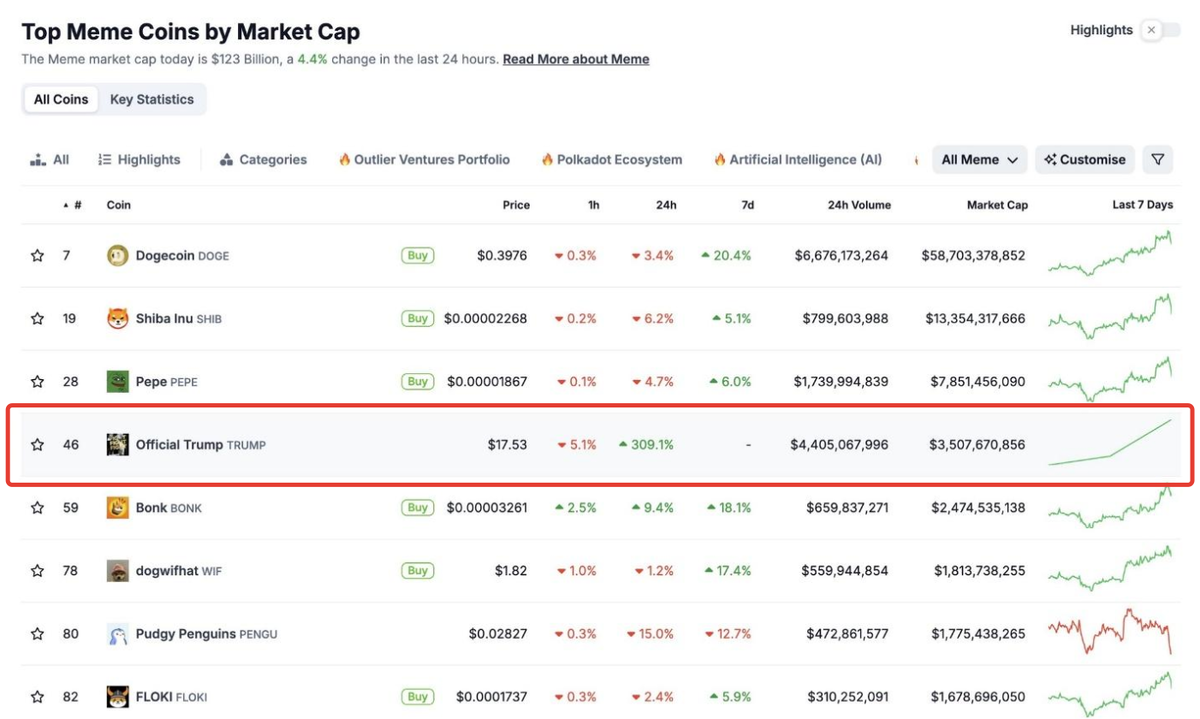Star FLOKI as favorite
The image size is (1200, 719).
pos(37,697)
